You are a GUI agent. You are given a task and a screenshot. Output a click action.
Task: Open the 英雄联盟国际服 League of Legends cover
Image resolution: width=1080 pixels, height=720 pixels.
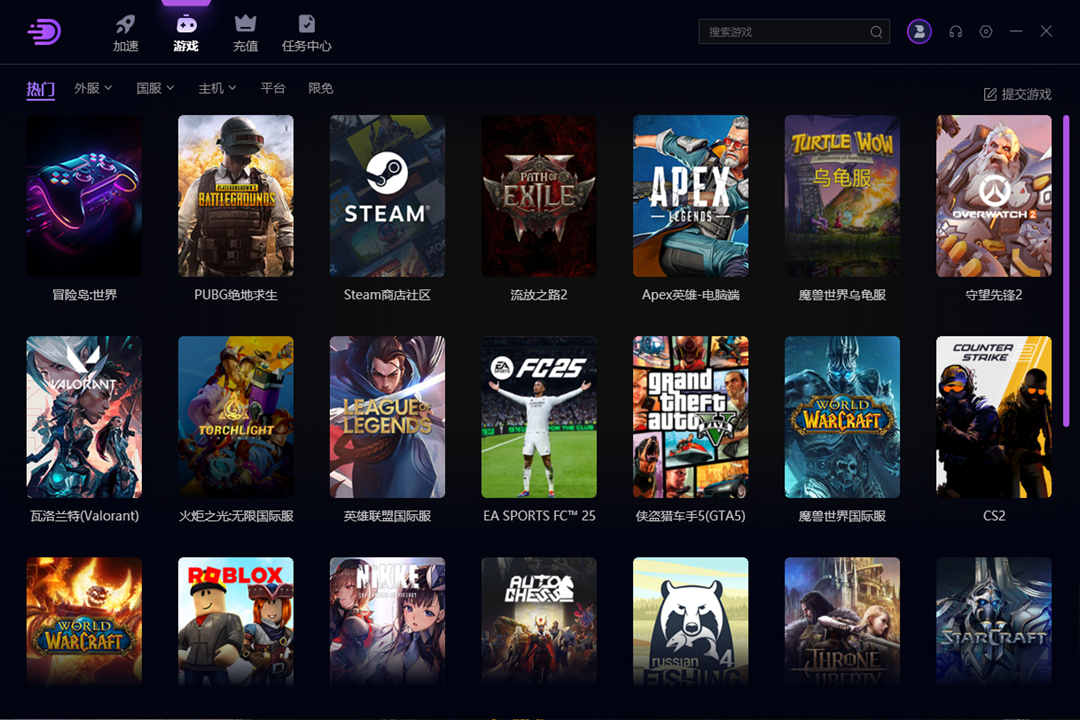387,417
